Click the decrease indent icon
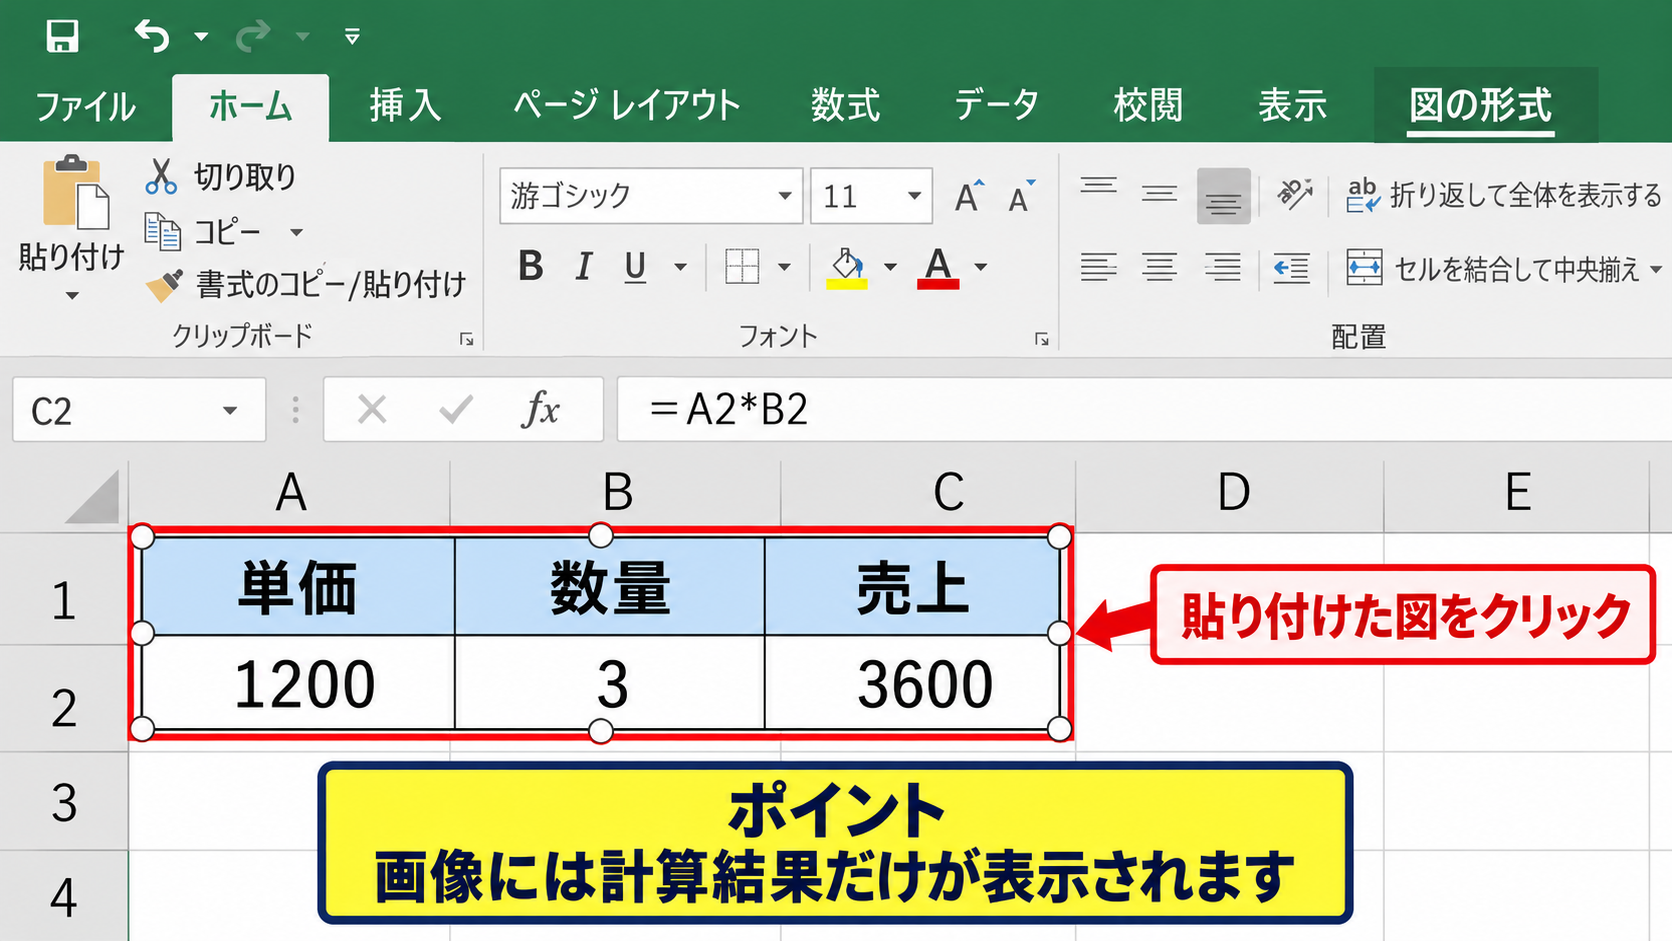Viewport: 1672px width, 941px height. point(1291,268)
